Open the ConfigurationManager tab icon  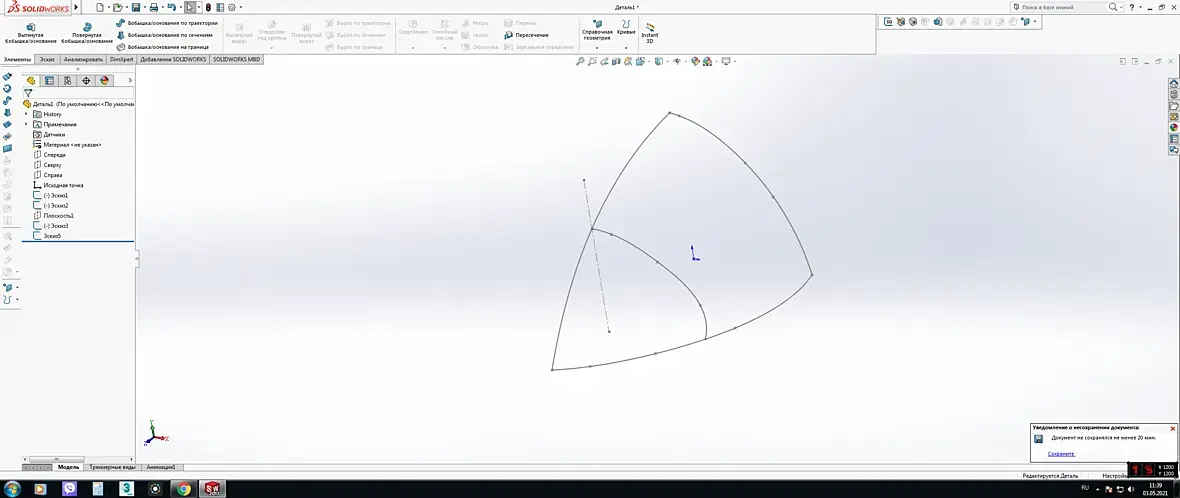[x=68, y=80]
